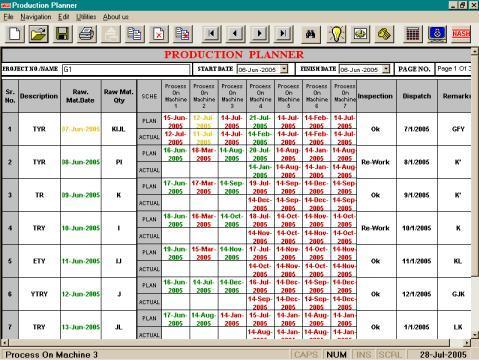Screen dimensions: 479x360
Task: Open the Navigation menu
Action: click(36, 17)
